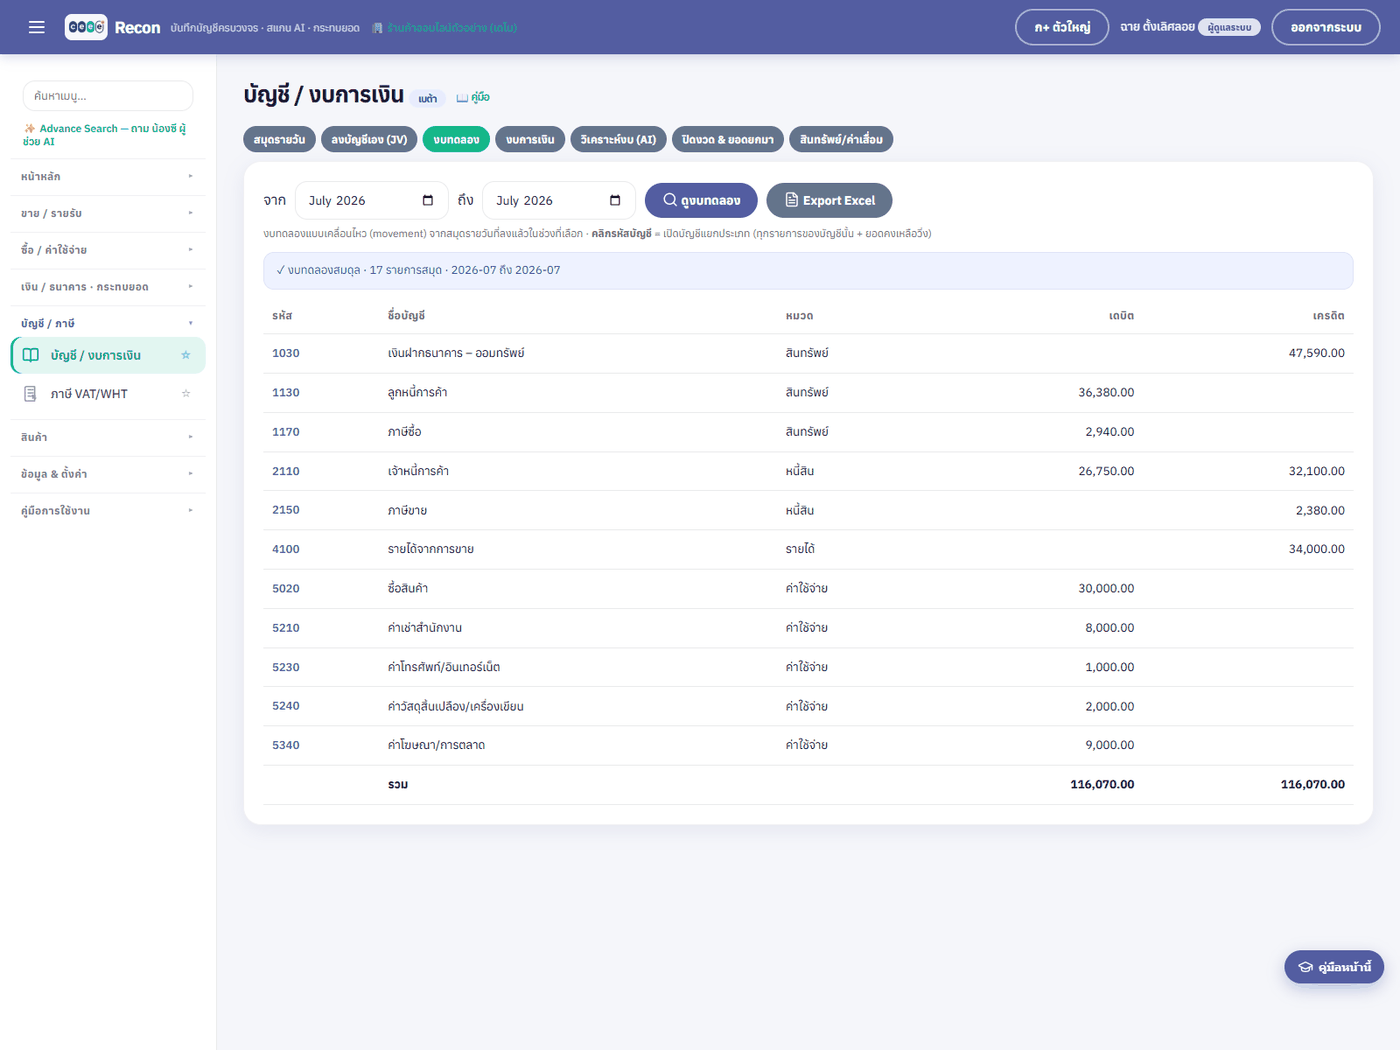Collapse the บัญชี / ภาษี sidebar section
The width and height of the screenshot is (1400, 1050).
point(108,323)
